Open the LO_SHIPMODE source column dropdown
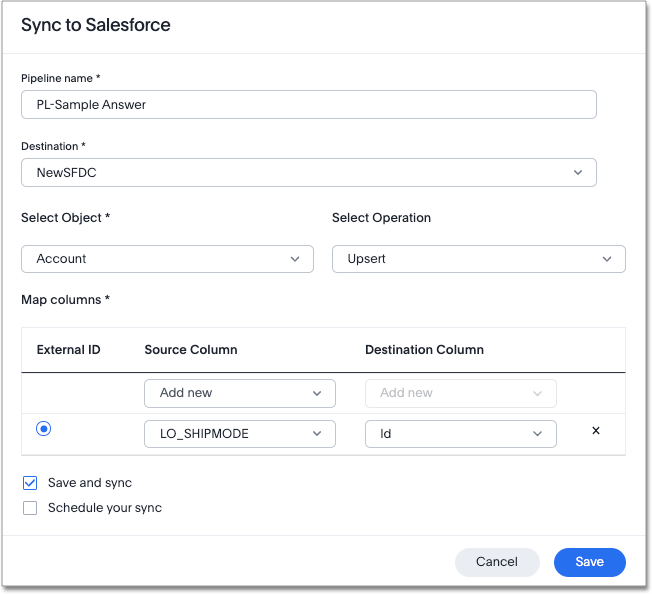This screenshot has height=594, width=652. (x=239, y=434)
